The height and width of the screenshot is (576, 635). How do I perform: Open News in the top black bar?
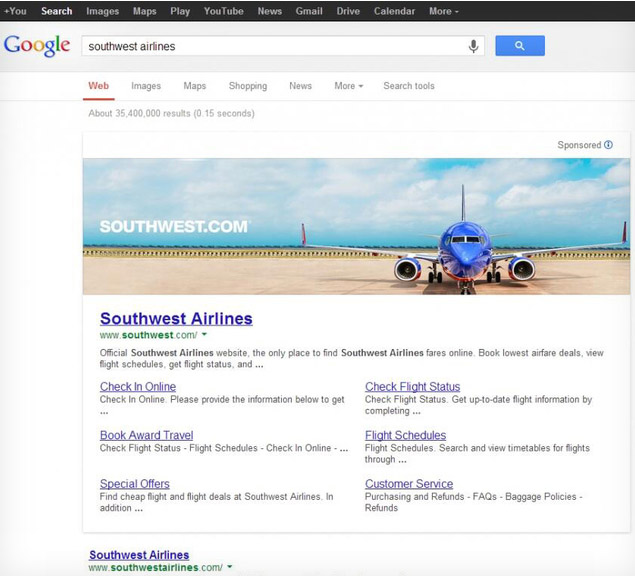270,11
